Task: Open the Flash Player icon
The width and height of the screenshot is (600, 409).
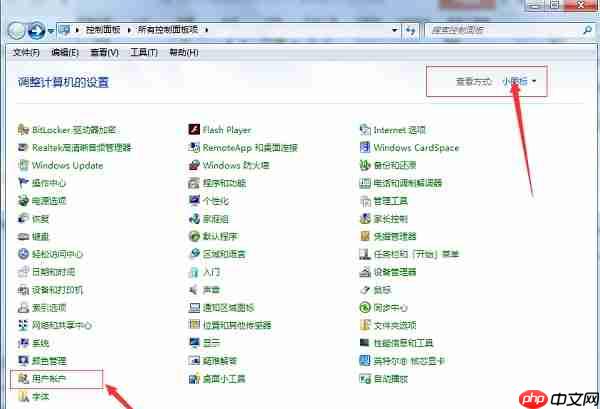Action: 194,130
